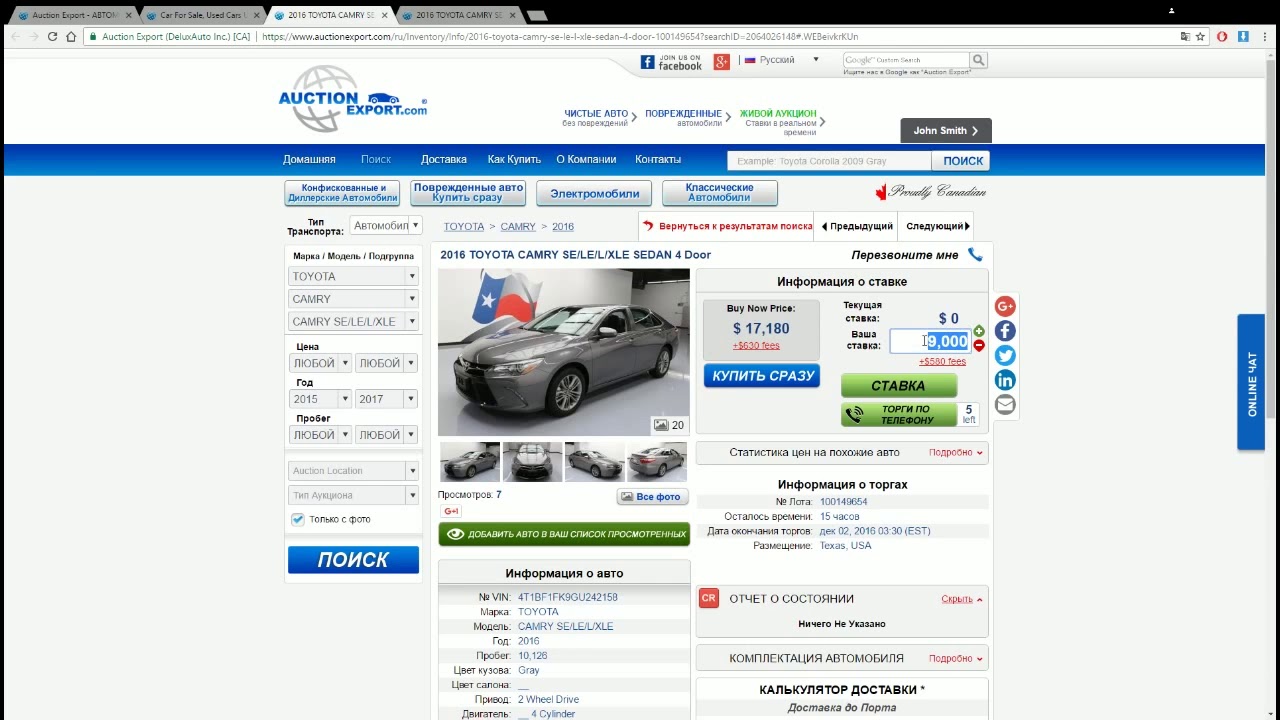Expand Комплектация автомобиля Подробно

(955, 659)
